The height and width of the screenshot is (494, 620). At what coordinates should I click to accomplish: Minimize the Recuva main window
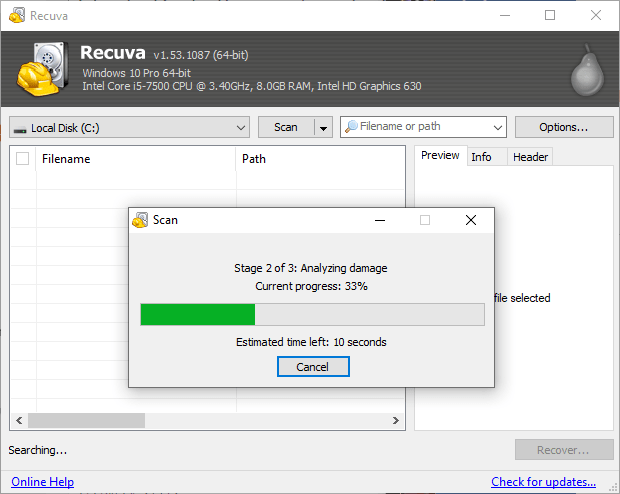[x=505, y=15]
